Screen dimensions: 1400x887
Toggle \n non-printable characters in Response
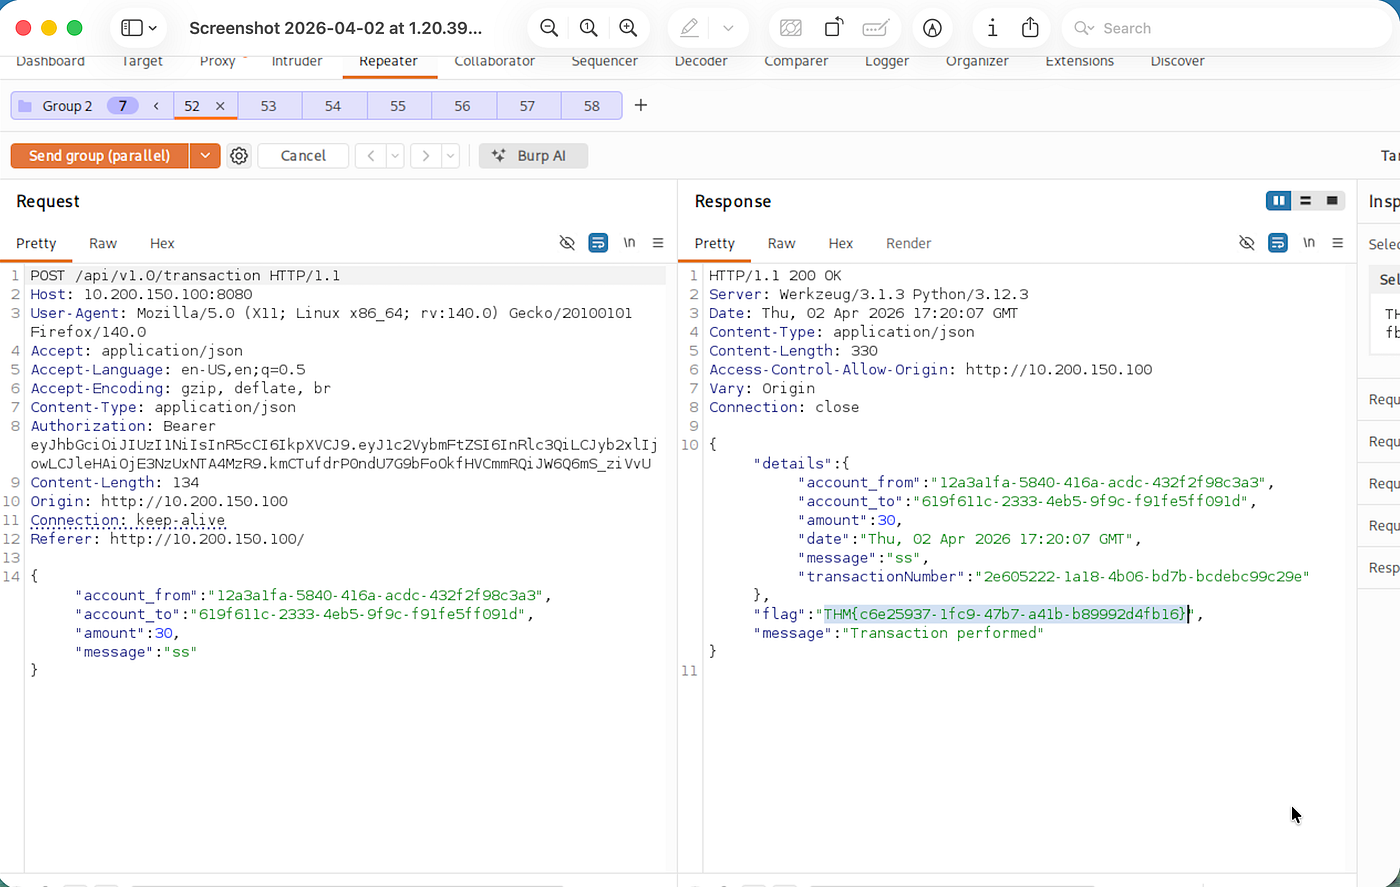click(1308, 243)
